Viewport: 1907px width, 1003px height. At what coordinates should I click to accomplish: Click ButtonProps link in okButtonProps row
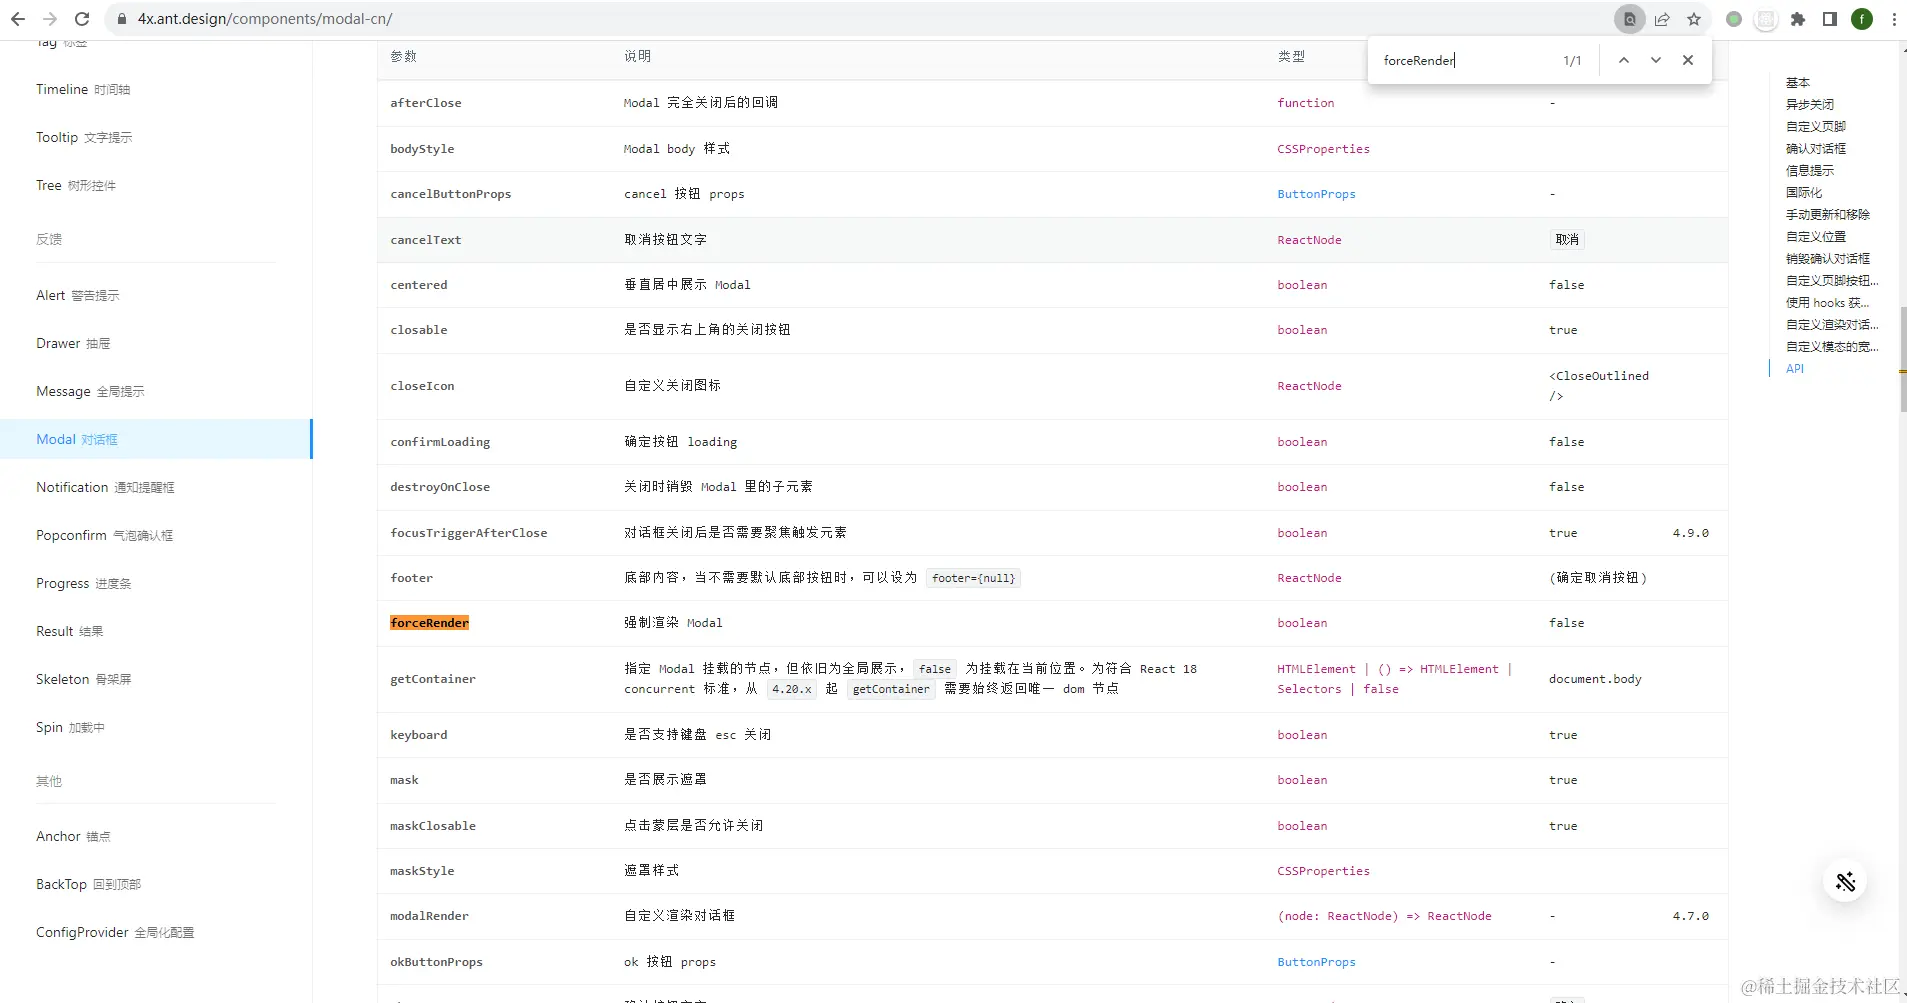coord(1316,962)
